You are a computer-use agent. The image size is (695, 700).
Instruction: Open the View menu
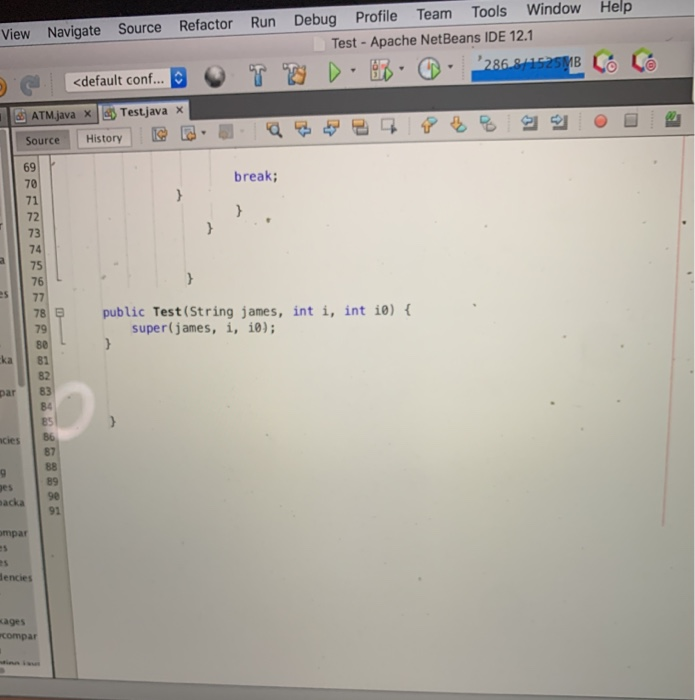click(15, 34)
